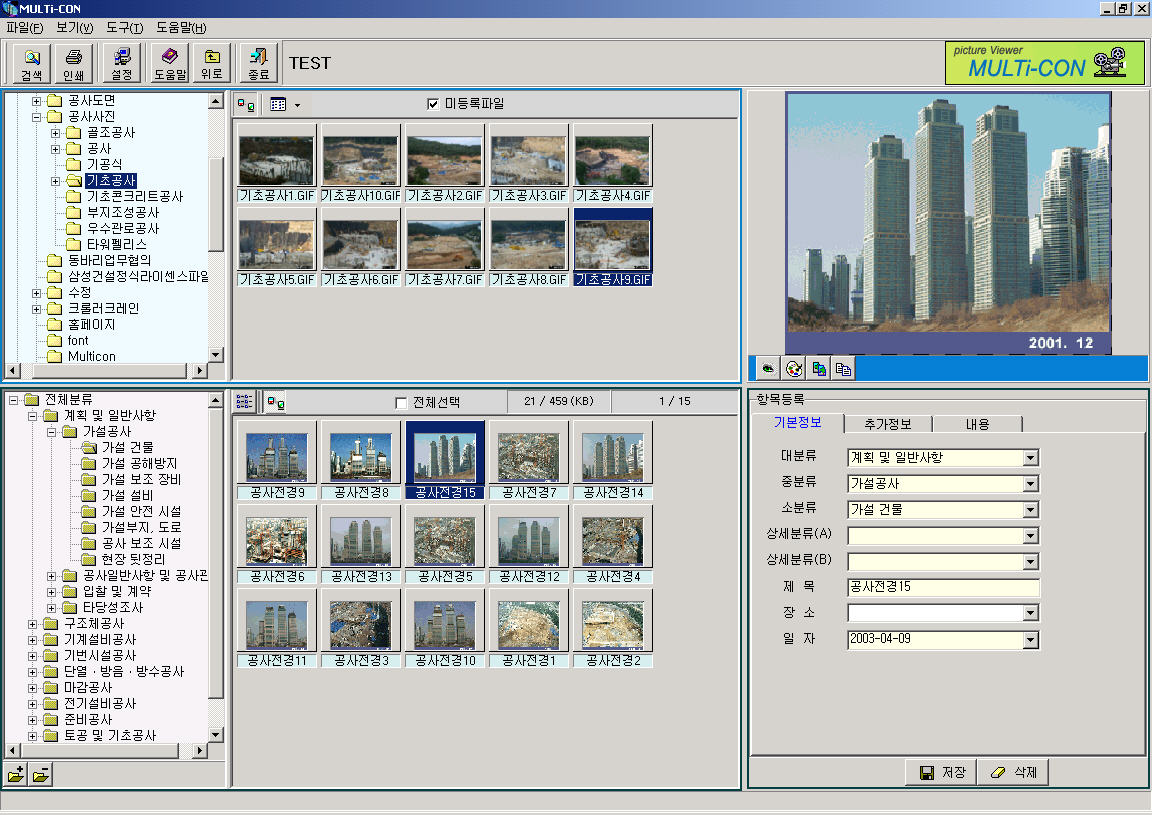The height and width of the screenshot is (815, 1152).
Task: Open 설정 (Settings) from the toolbar
Action: [x=122, y=63]
